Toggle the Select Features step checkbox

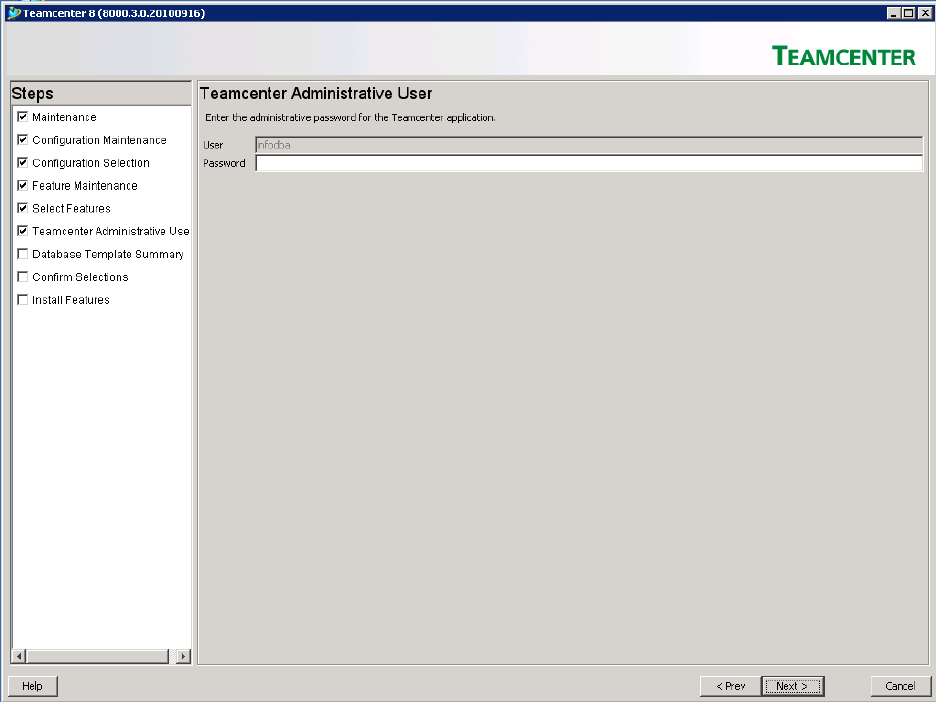(23, 208)
